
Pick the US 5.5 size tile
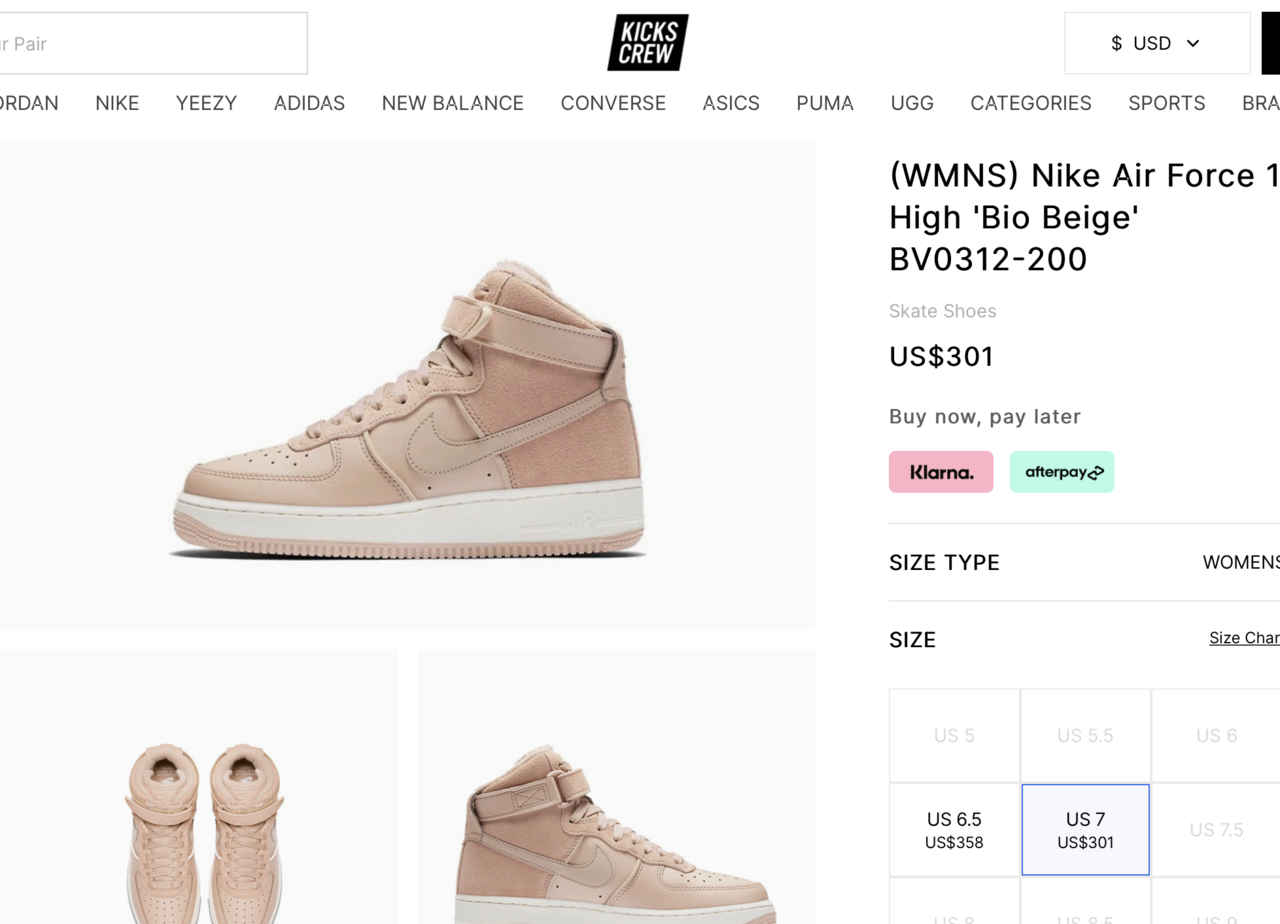pos(1085,736)
